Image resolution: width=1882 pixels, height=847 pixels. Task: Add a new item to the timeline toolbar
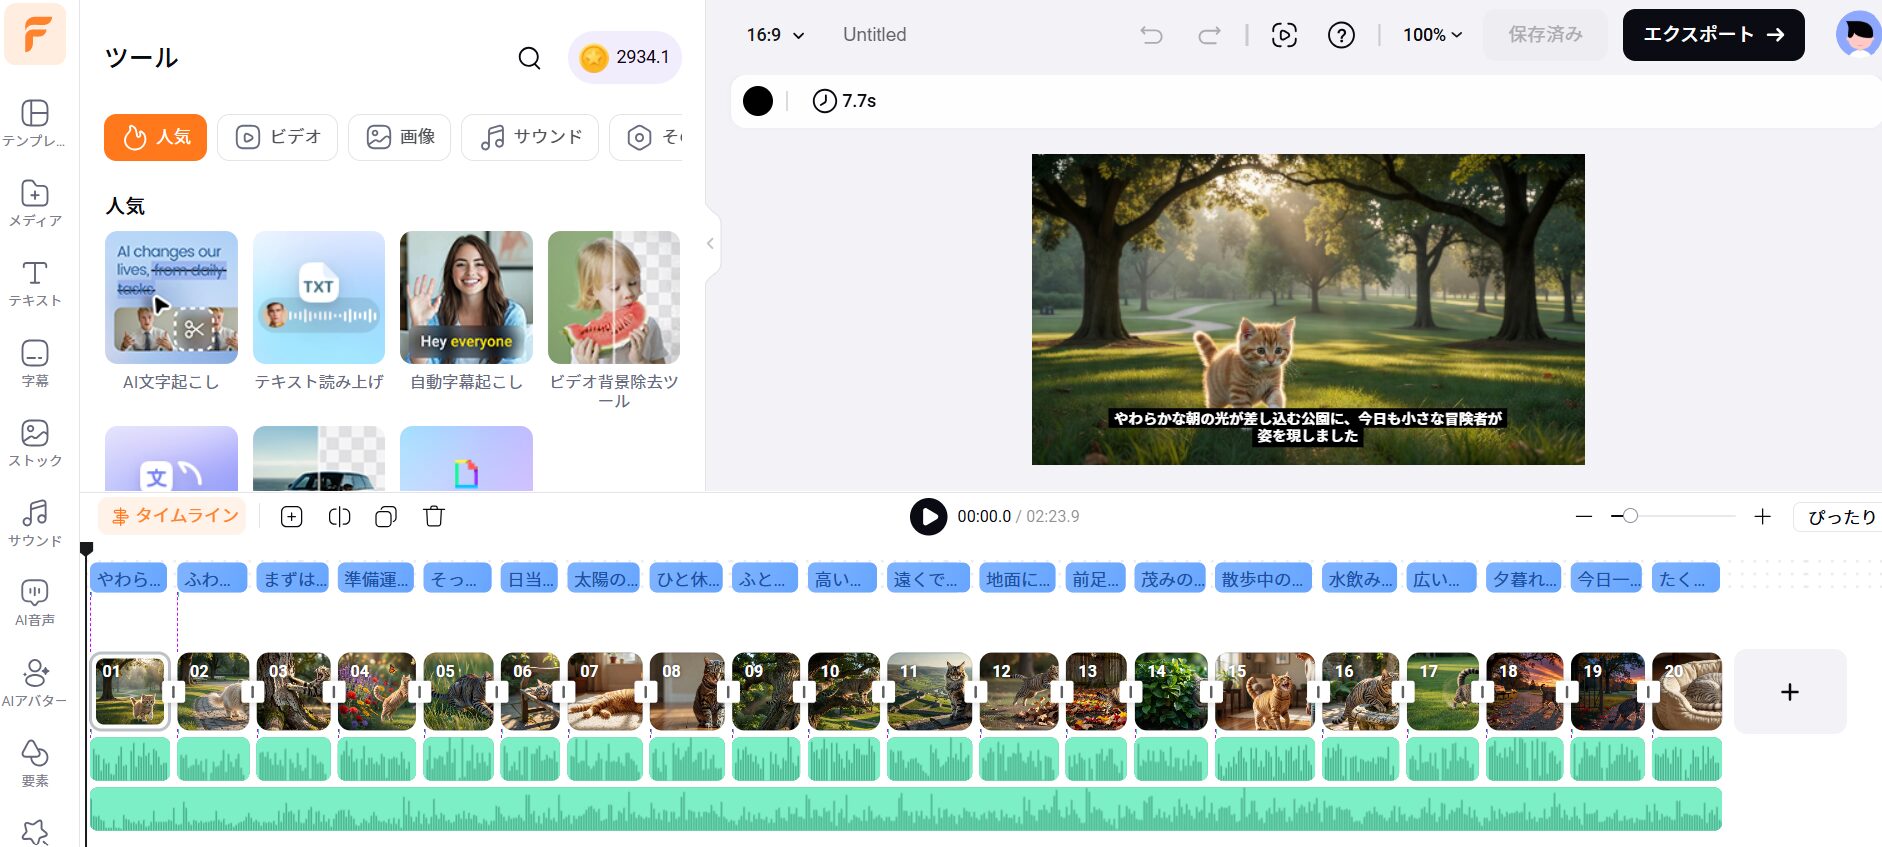[x=292, y=516]
